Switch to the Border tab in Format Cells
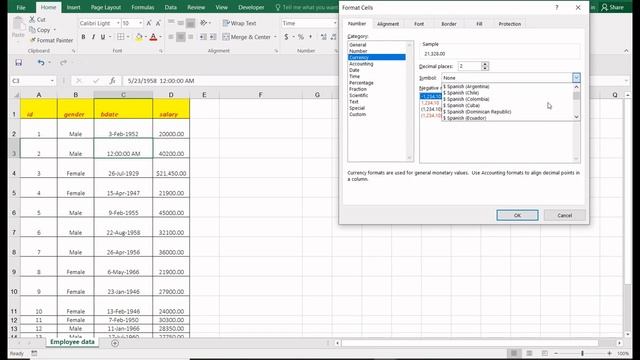 tap(449, 24)
